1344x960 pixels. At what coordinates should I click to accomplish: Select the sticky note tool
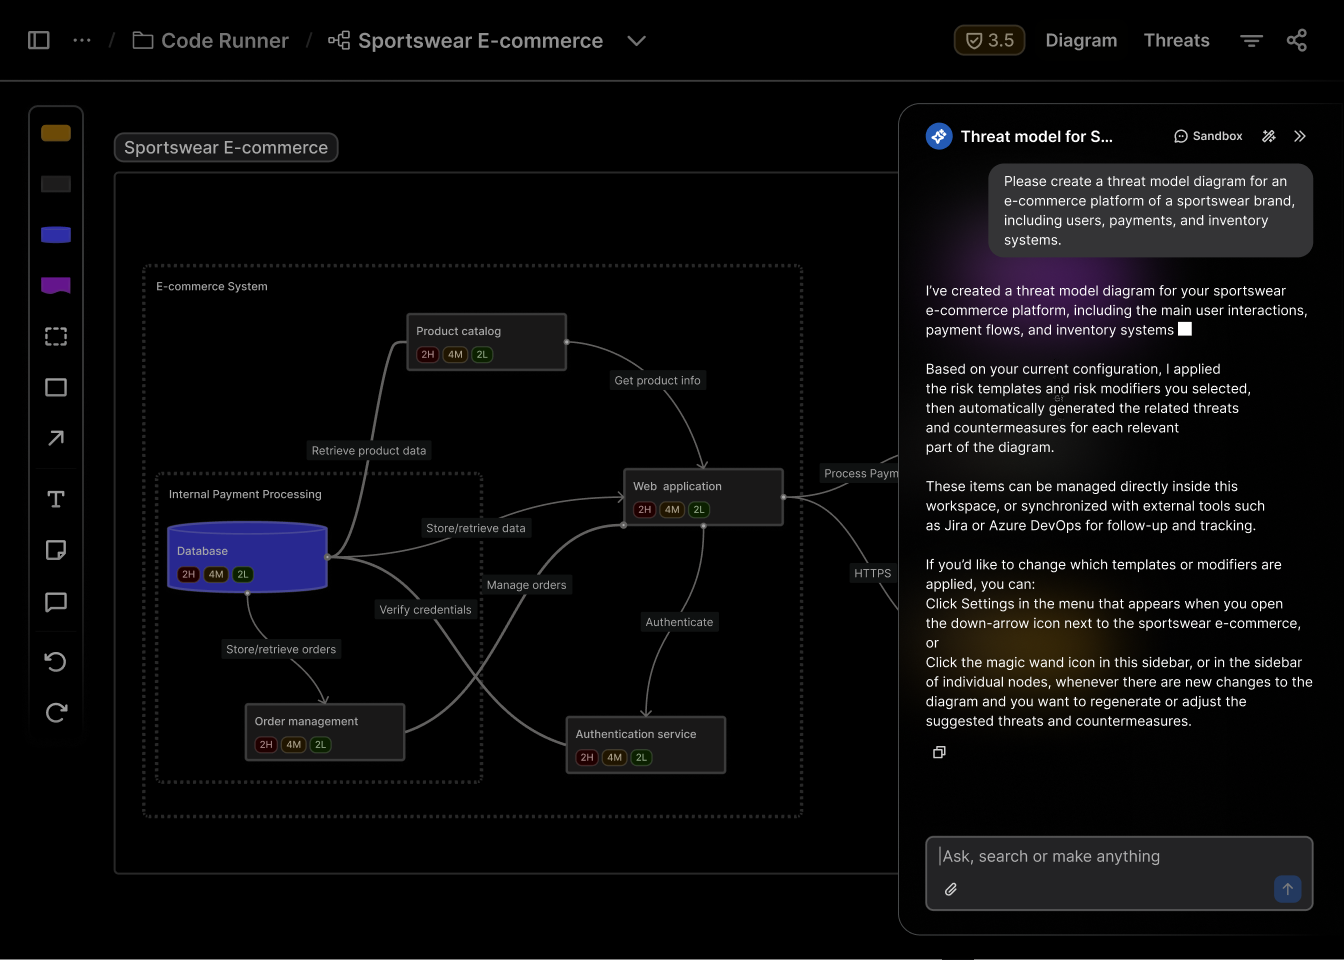56,550
